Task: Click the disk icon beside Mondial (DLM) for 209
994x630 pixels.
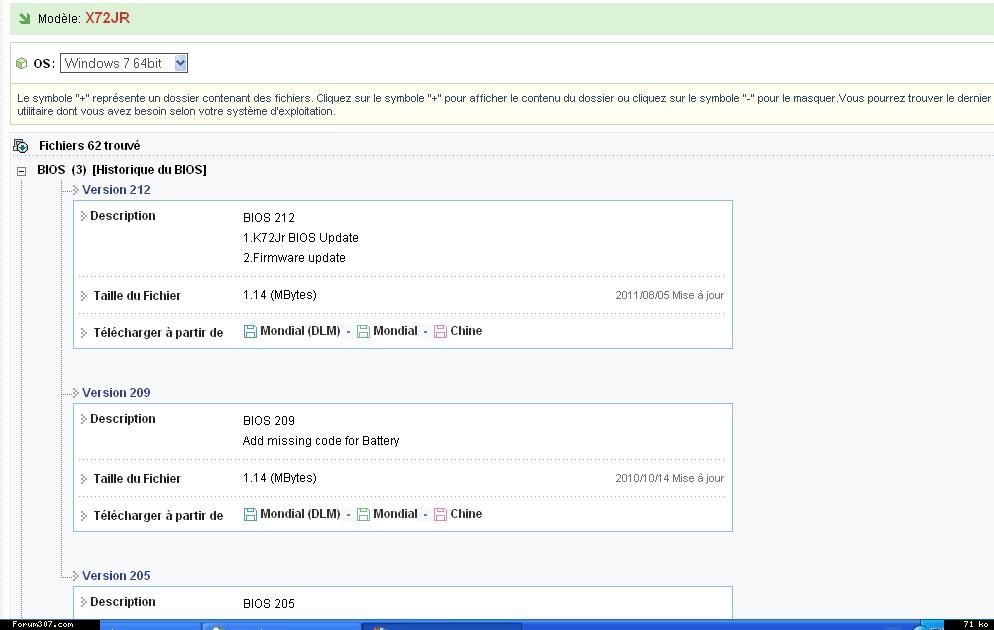Action: (x=250, y=515)
